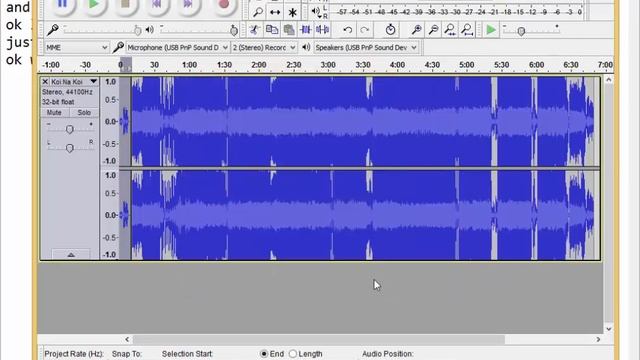This screenshot has width=640, height=360.
Task: Click speaker icon beside playback device
Action: tap(306, 48)
